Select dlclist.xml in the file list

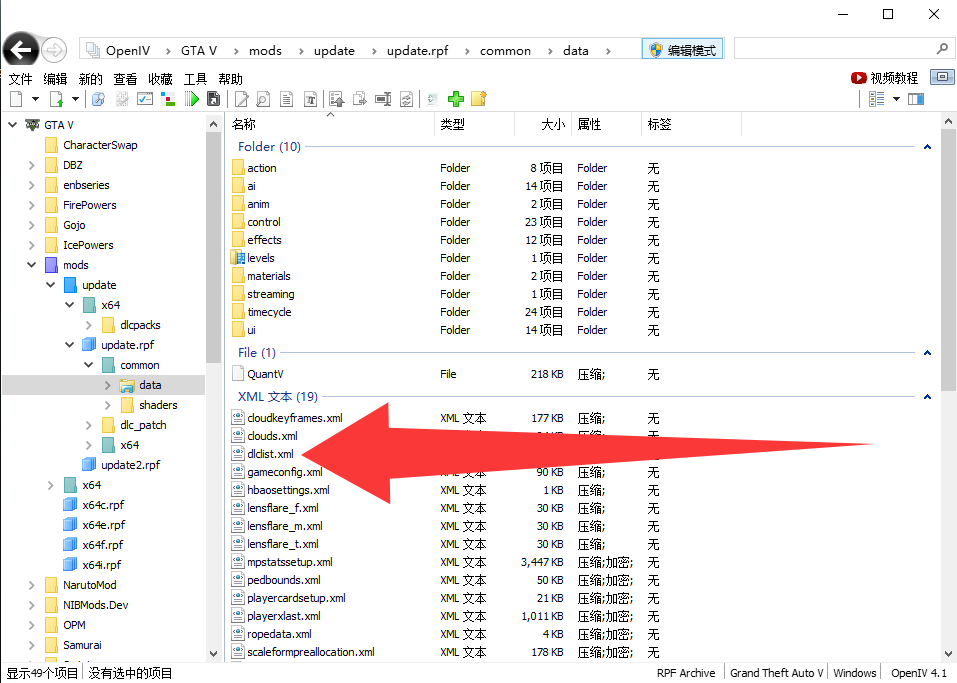[x=270, y=454]
